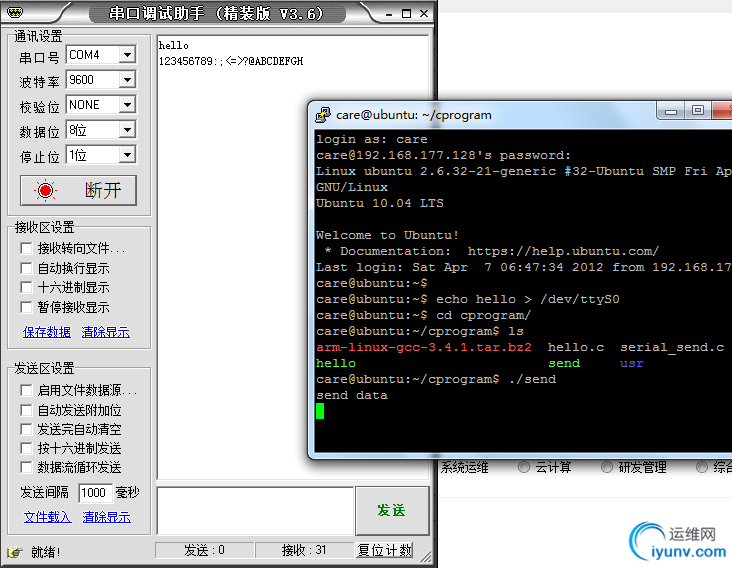Click received text line 'hello'
Viewport: 732px width, 568px height.
point(174,46)
